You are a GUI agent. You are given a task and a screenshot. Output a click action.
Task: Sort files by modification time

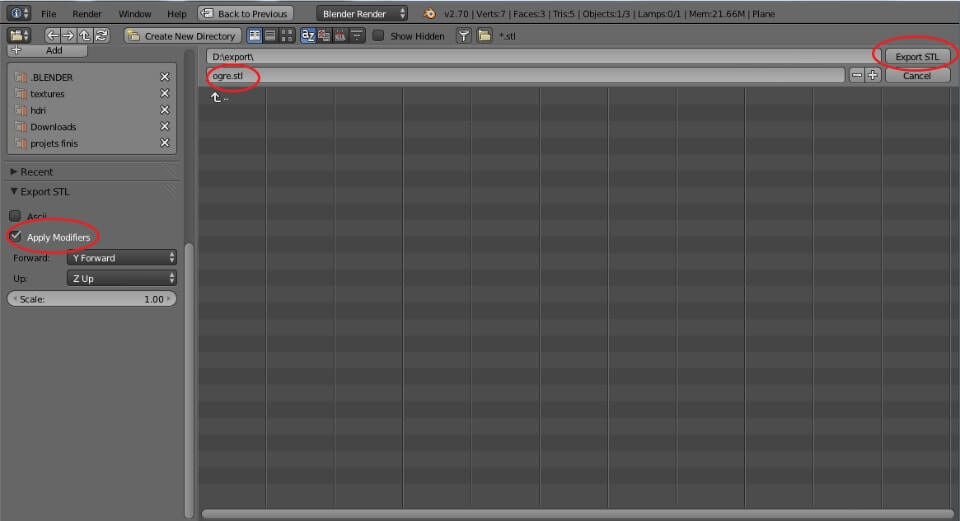[340, 36]
